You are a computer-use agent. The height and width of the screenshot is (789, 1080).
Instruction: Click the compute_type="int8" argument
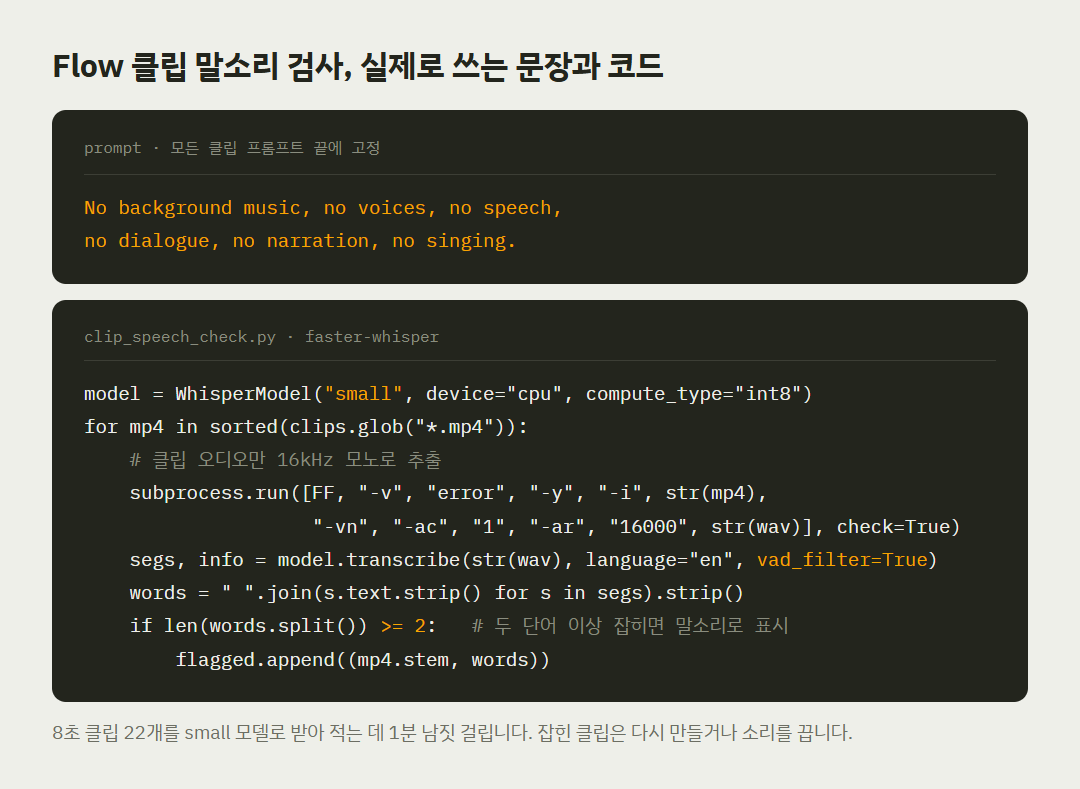693,394
